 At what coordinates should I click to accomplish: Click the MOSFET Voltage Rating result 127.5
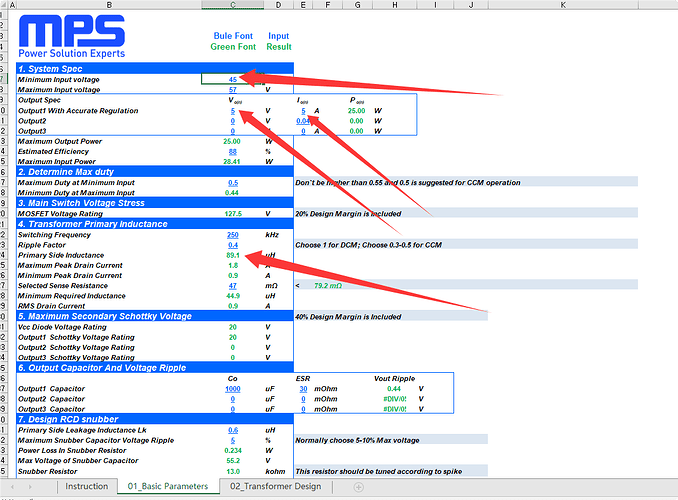tap(232, 213)
